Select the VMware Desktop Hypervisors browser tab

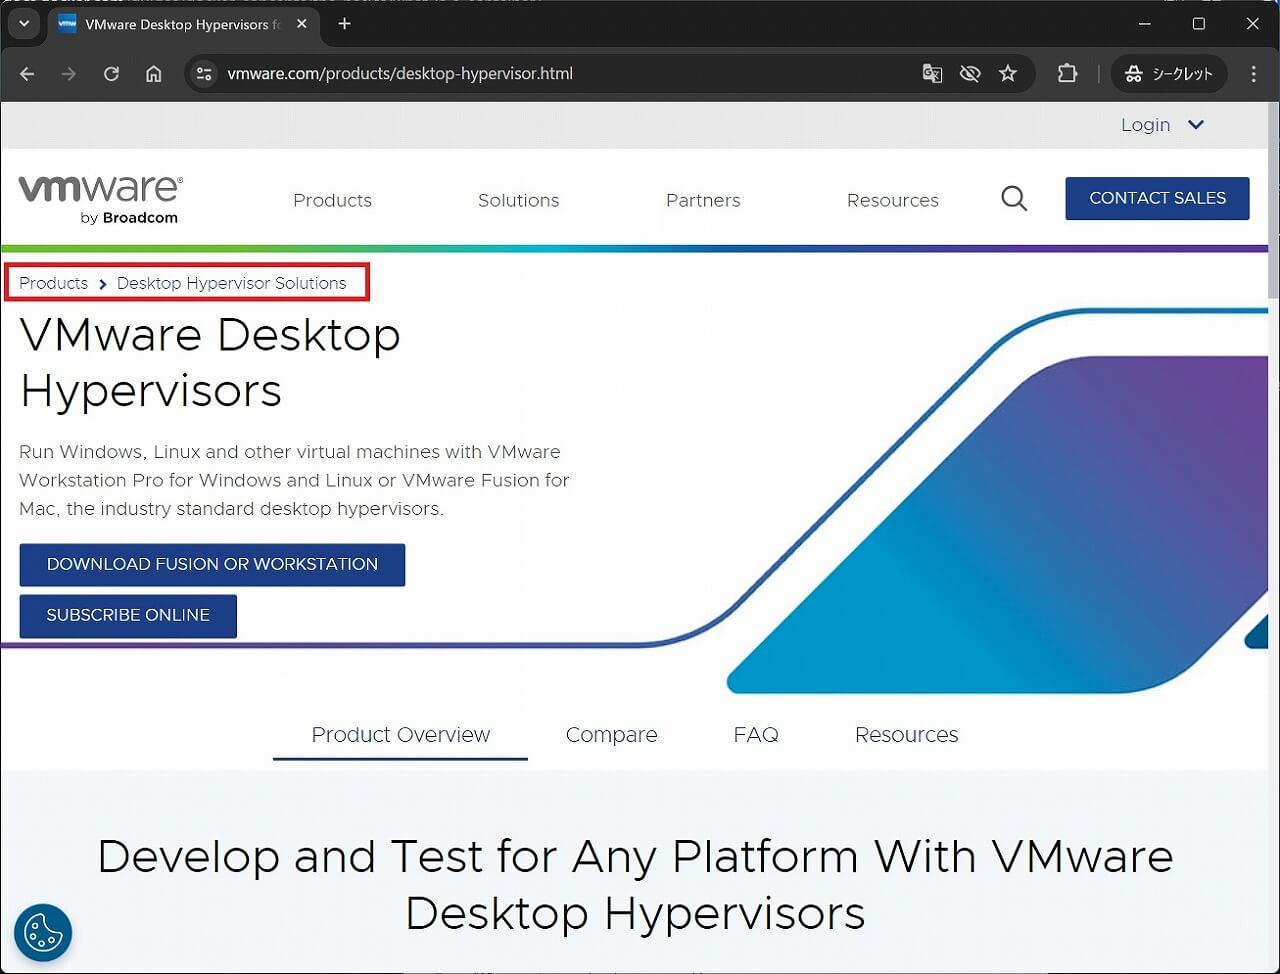click(x=184, y=24)
